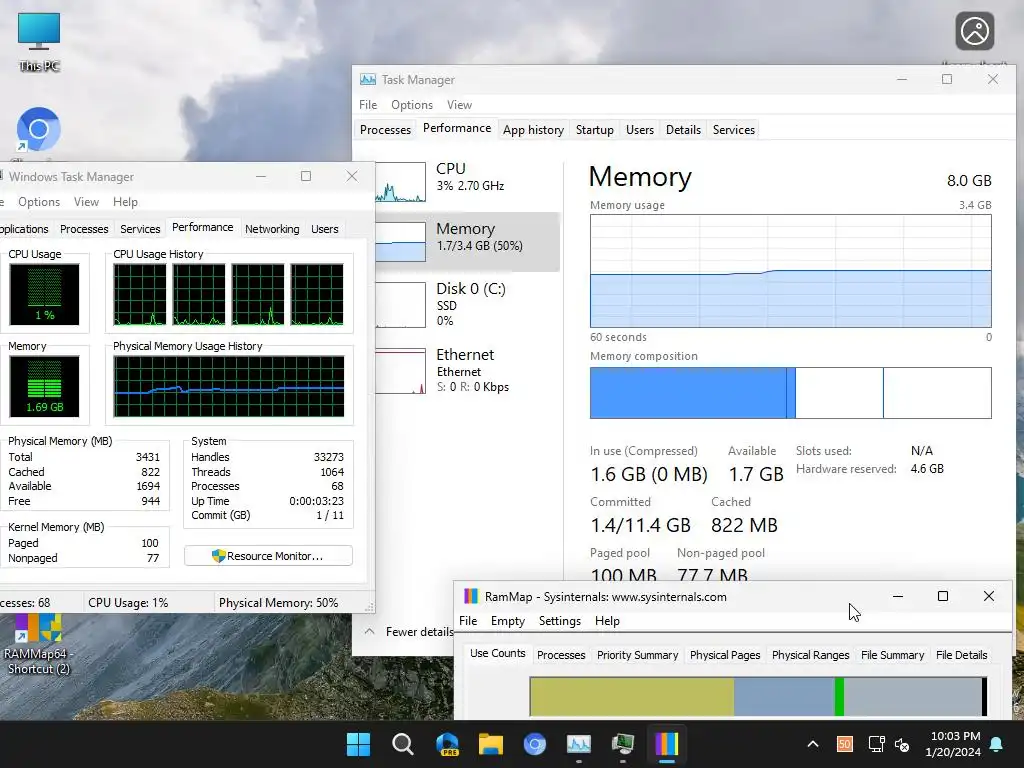This screenshot has width=1024, height=768.
Task: Open Edge PRE browser in taskbar
Action: coord(447,744)
